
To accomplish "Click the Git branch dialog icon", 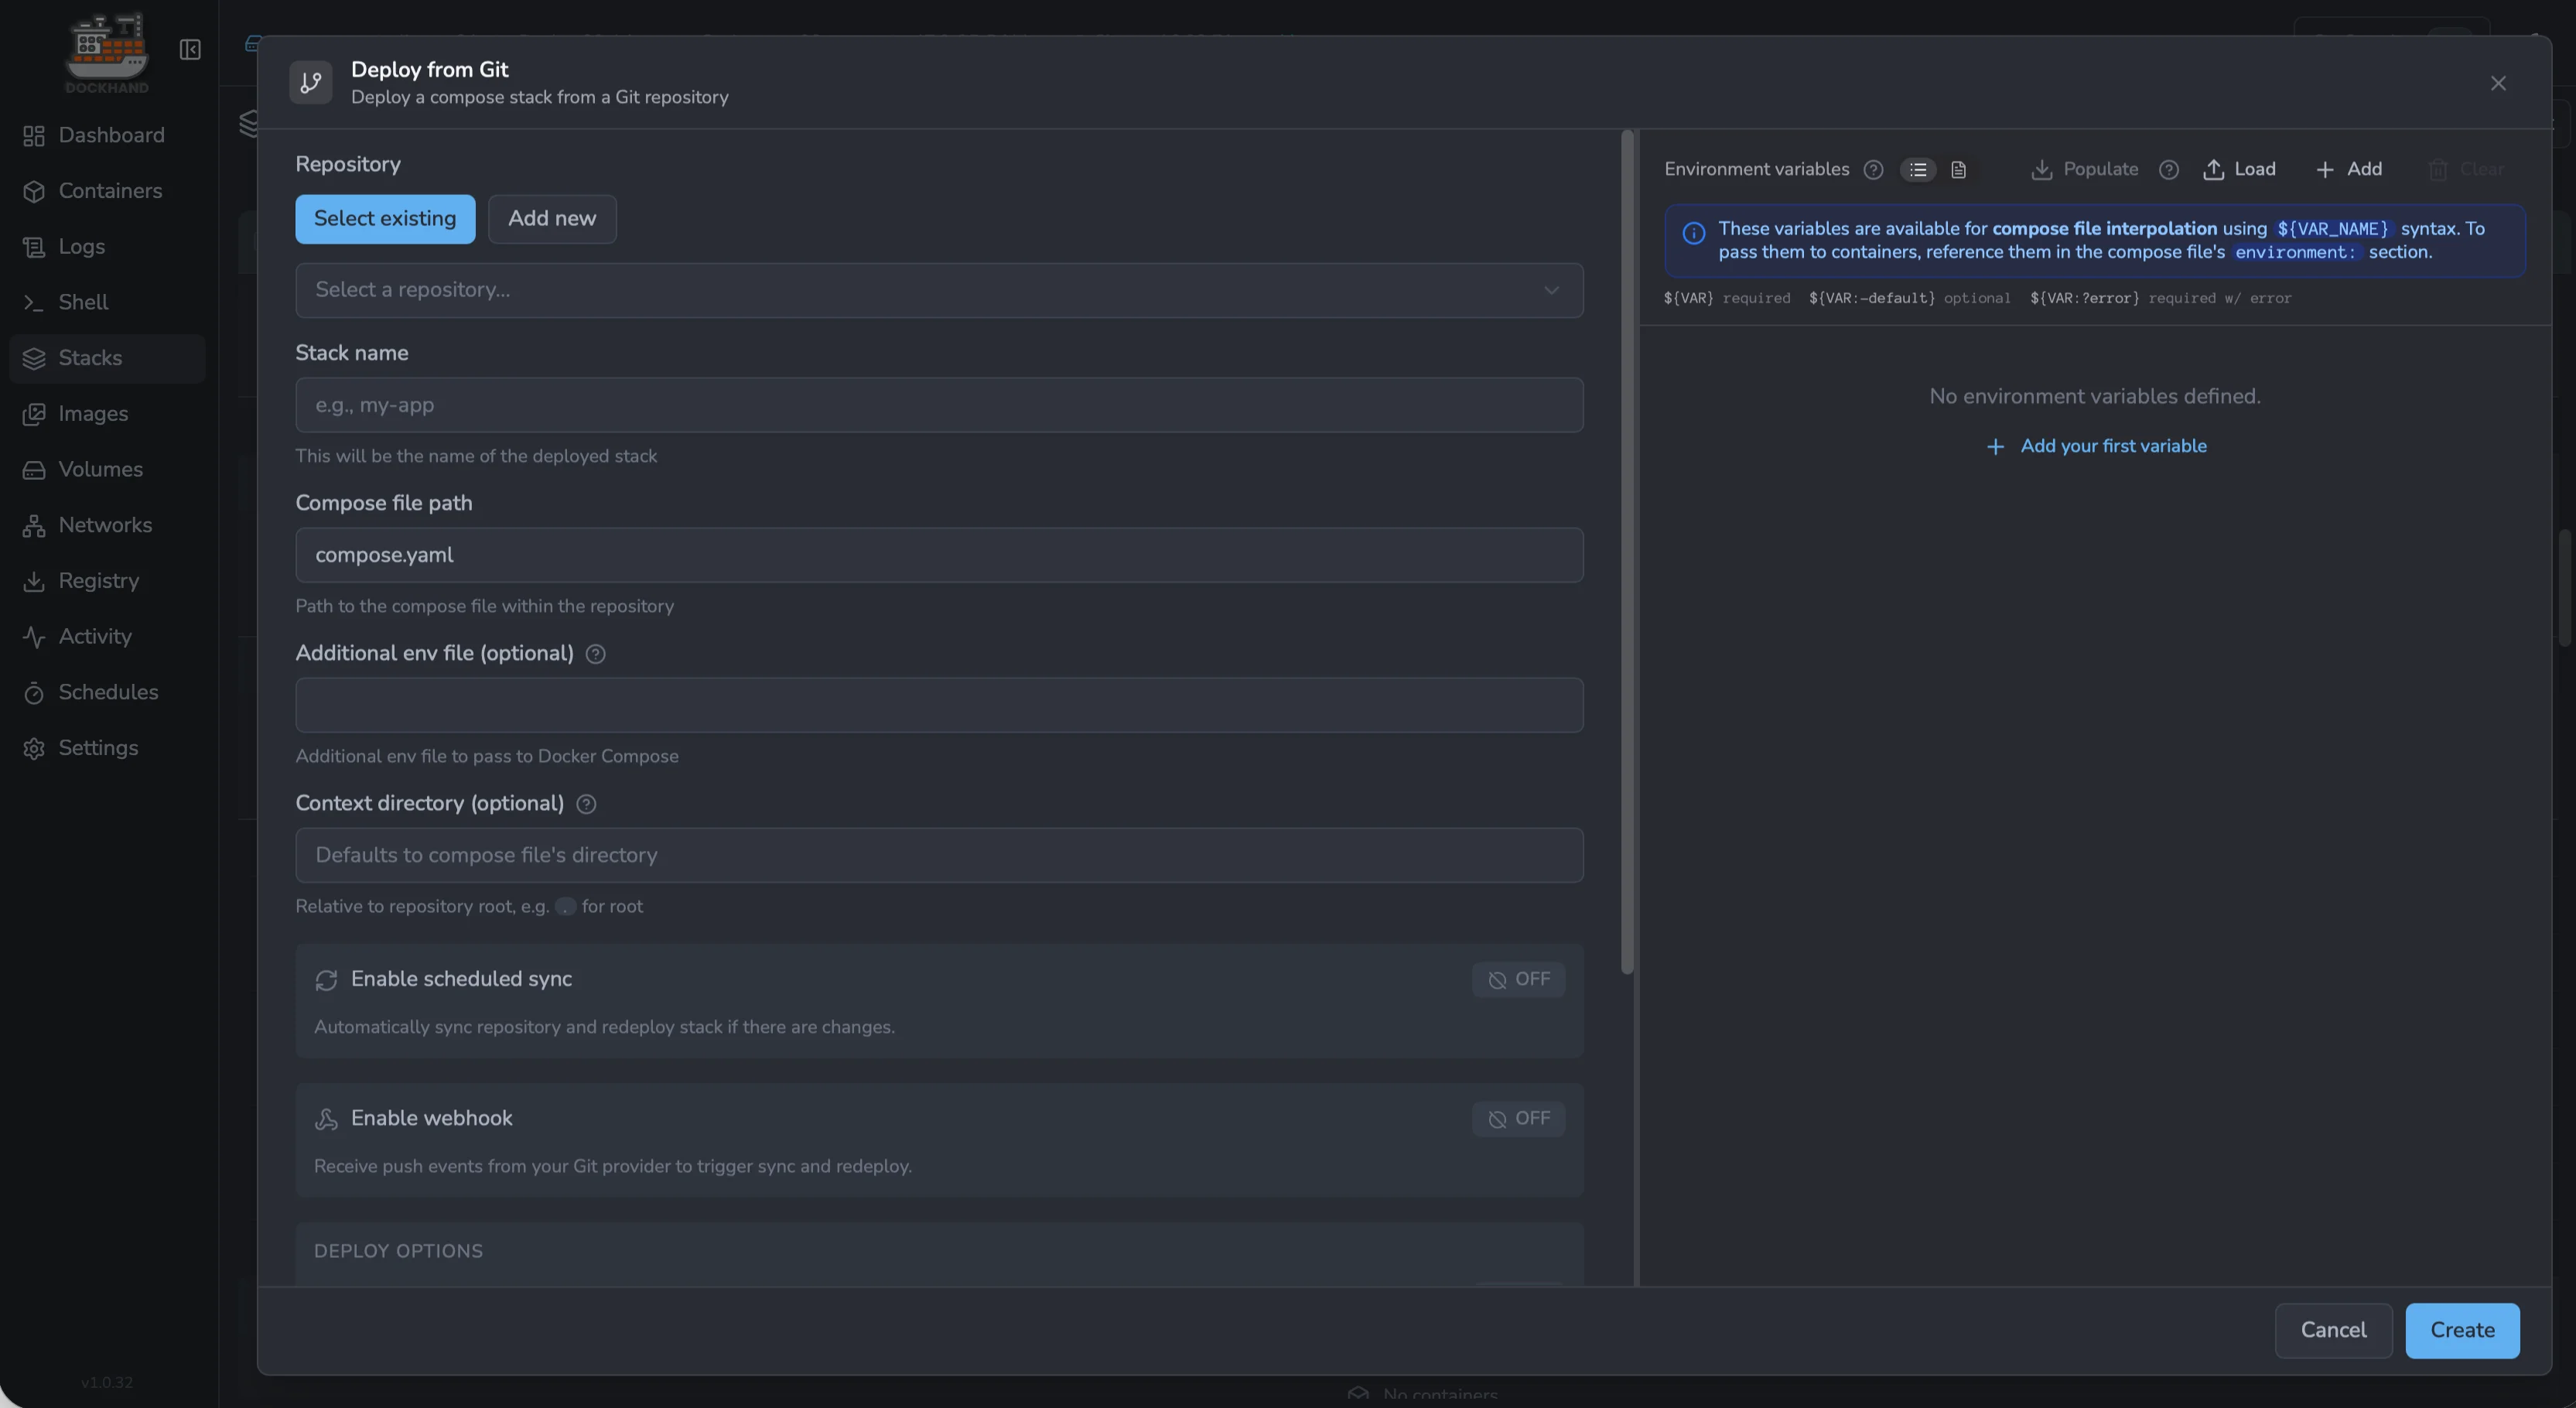I will pos(311,82).
